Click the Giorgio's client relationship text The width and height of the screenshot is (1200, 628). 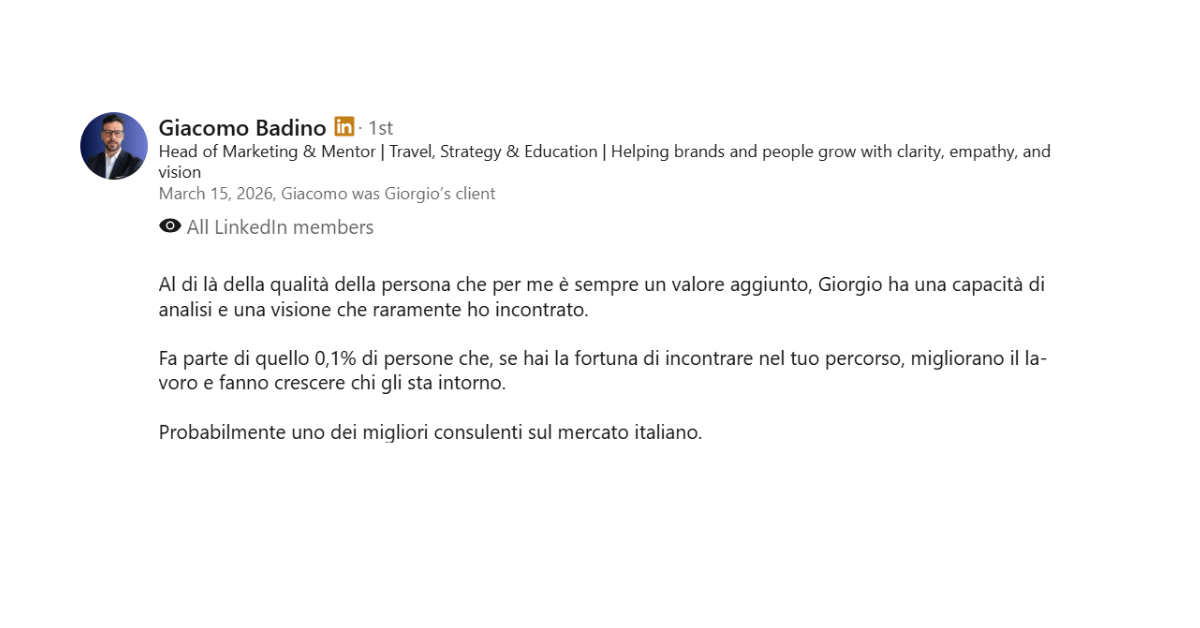coord(440,194)
